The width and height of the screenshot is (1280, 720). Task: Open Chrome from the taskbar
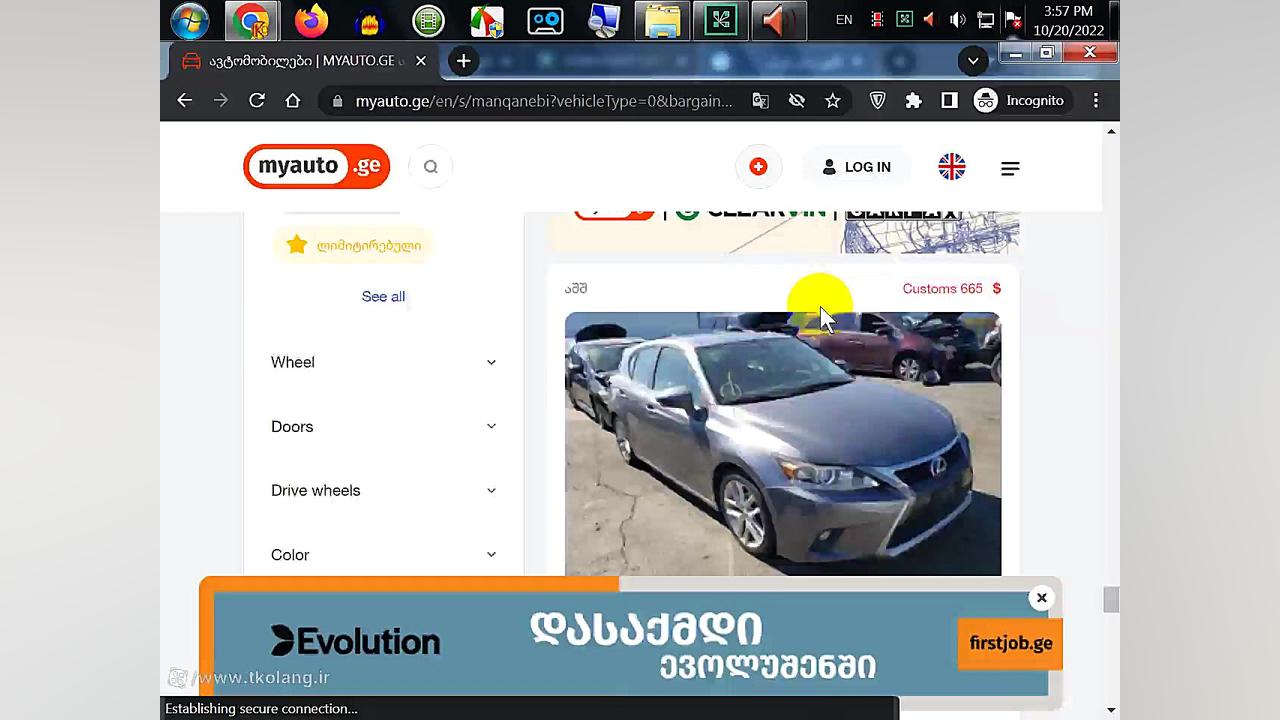pyautogui.click(x=251, y=20)
